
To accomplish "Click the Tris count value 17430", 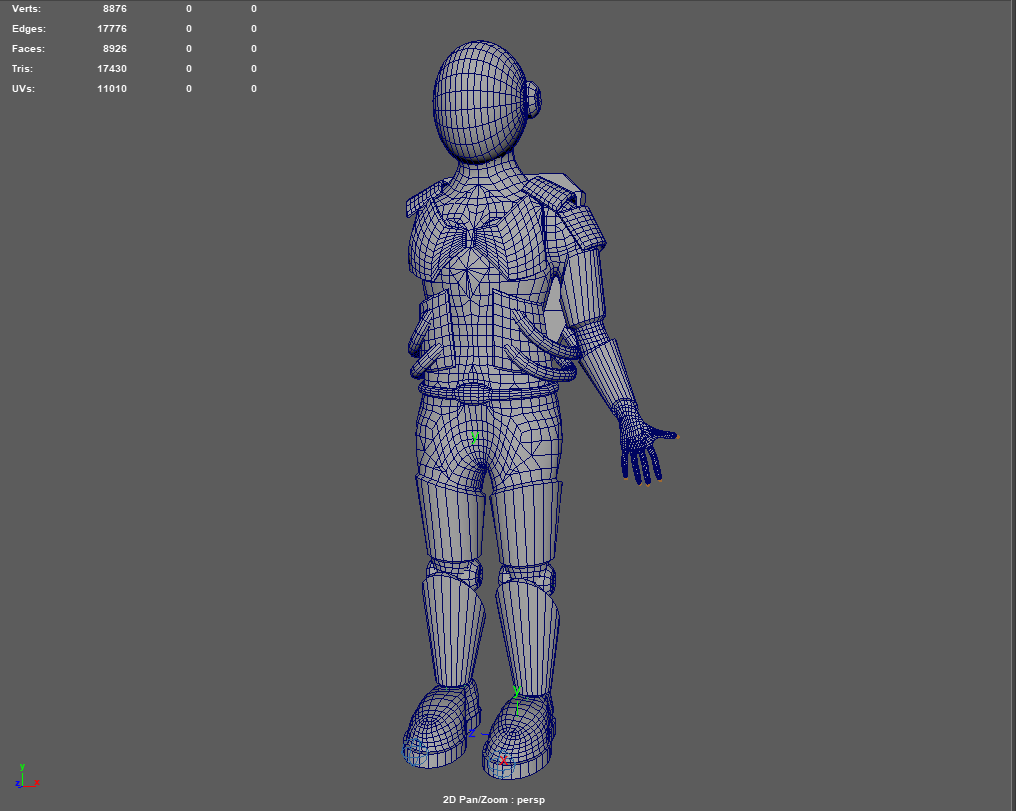I will click(x=111, y=69).
